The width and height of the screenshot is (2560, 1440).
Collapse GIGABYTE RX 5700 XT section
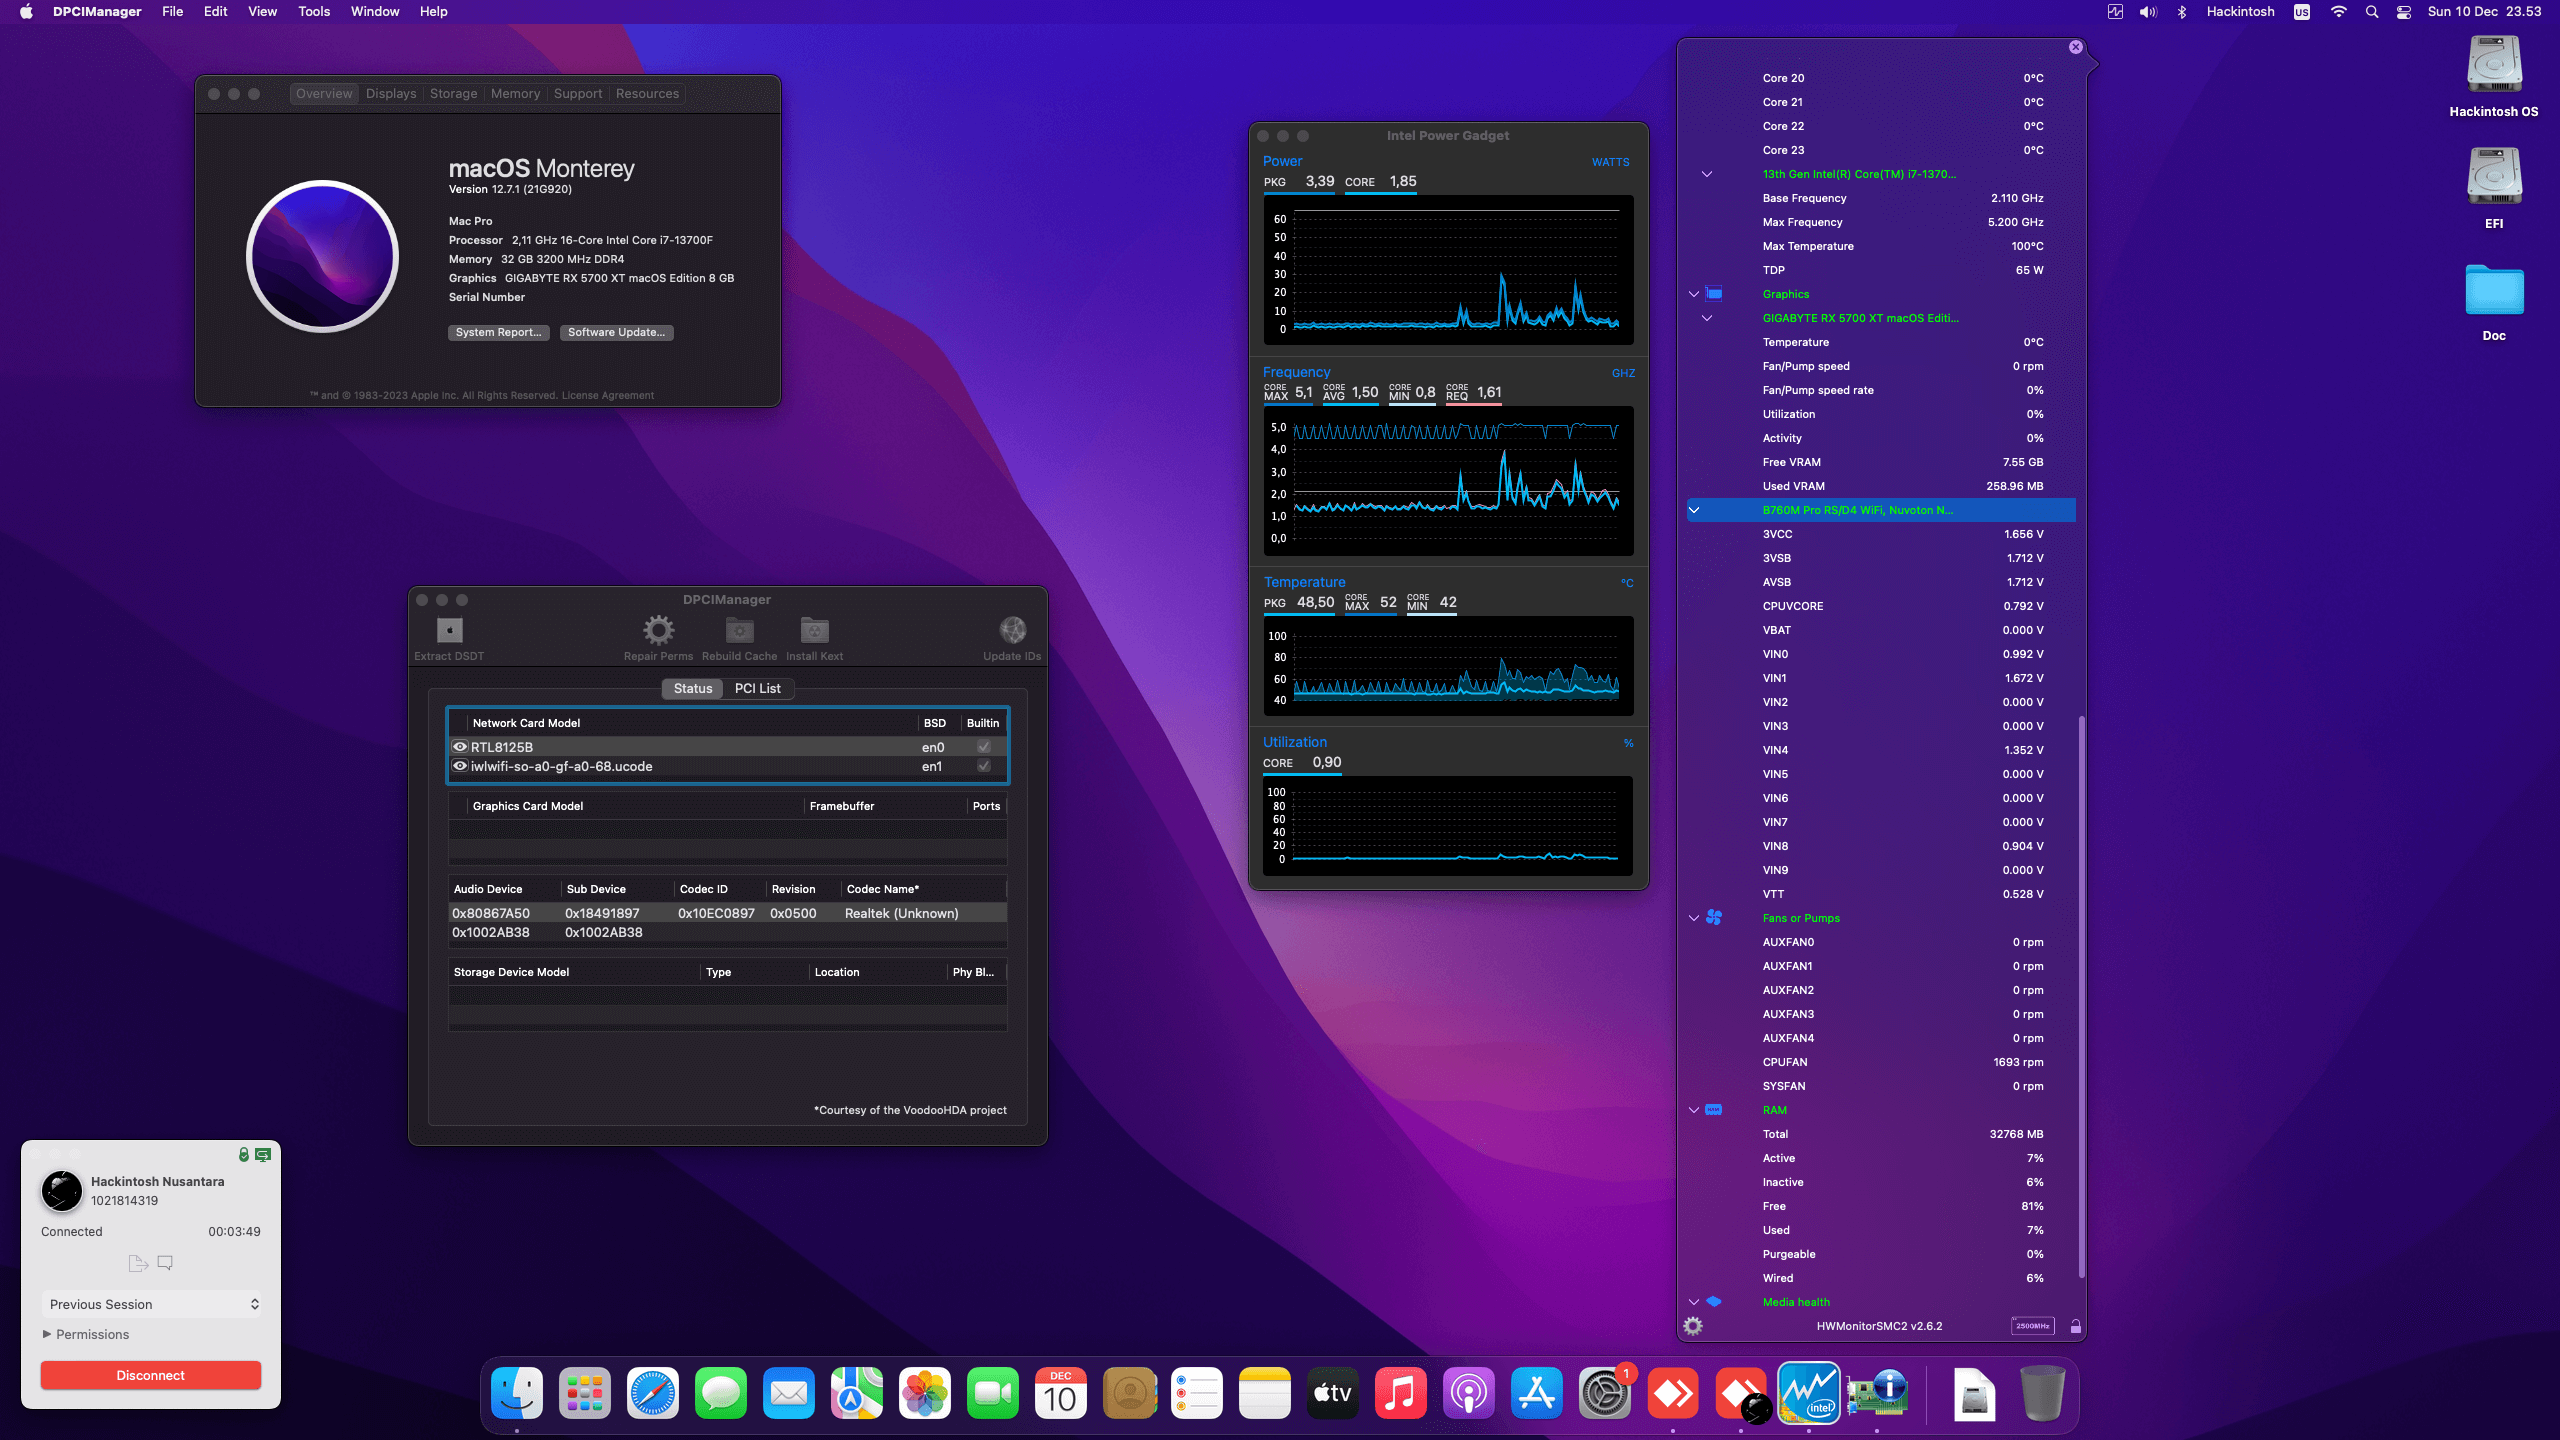pyautogui.click(x=1707, y=318)
